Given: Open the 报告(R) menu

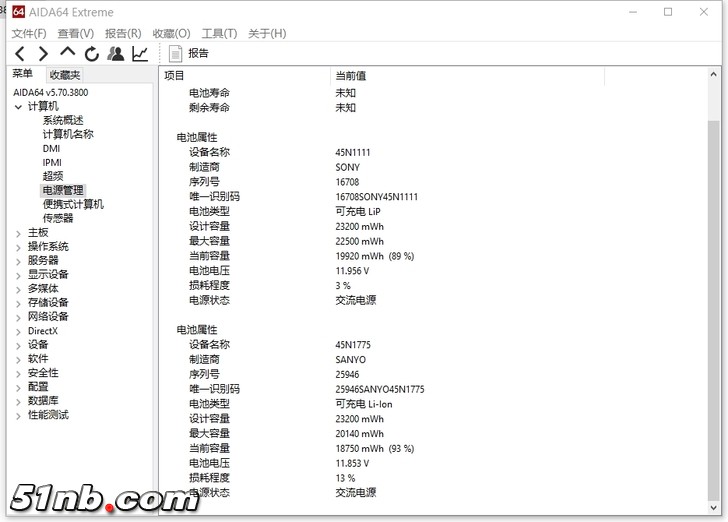Looking at the screenshot, I should tap(123, 33).
